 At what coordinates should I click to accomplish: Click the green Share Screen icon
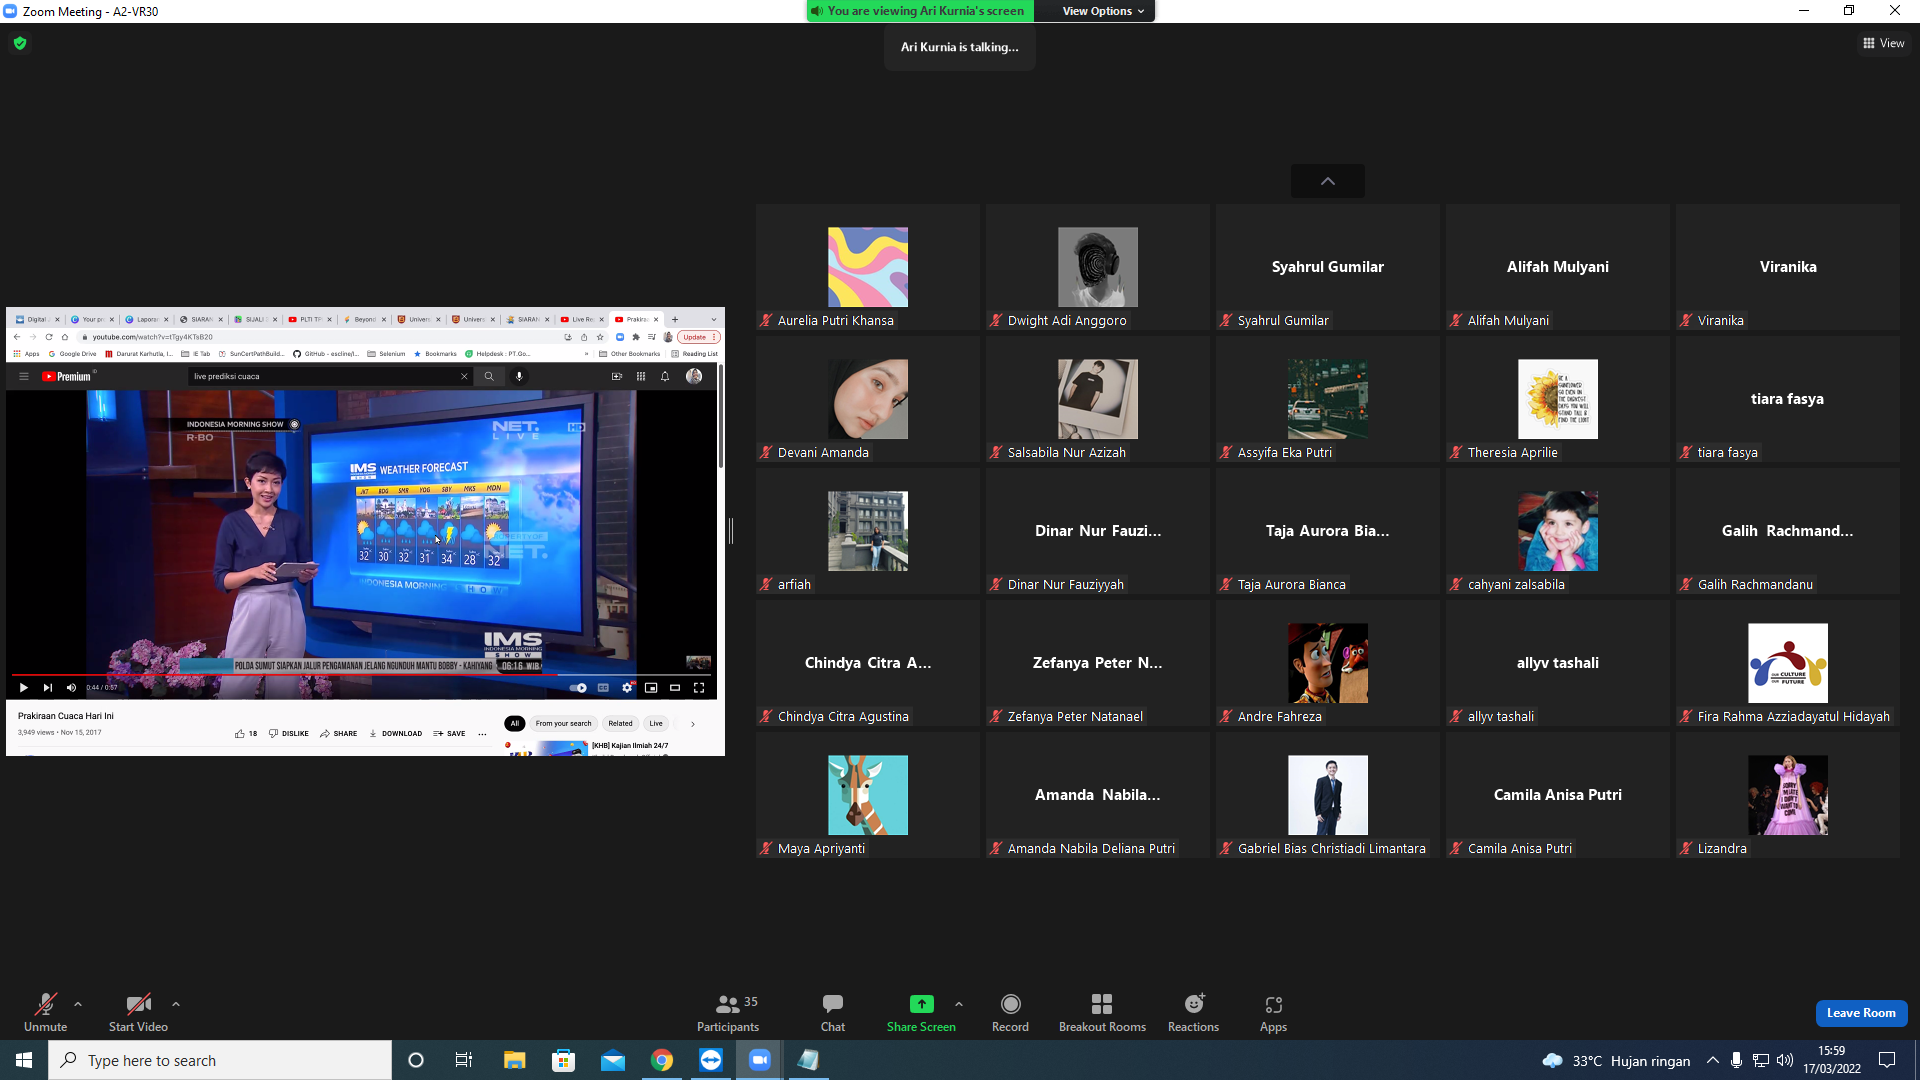(x=921, y=1004)
